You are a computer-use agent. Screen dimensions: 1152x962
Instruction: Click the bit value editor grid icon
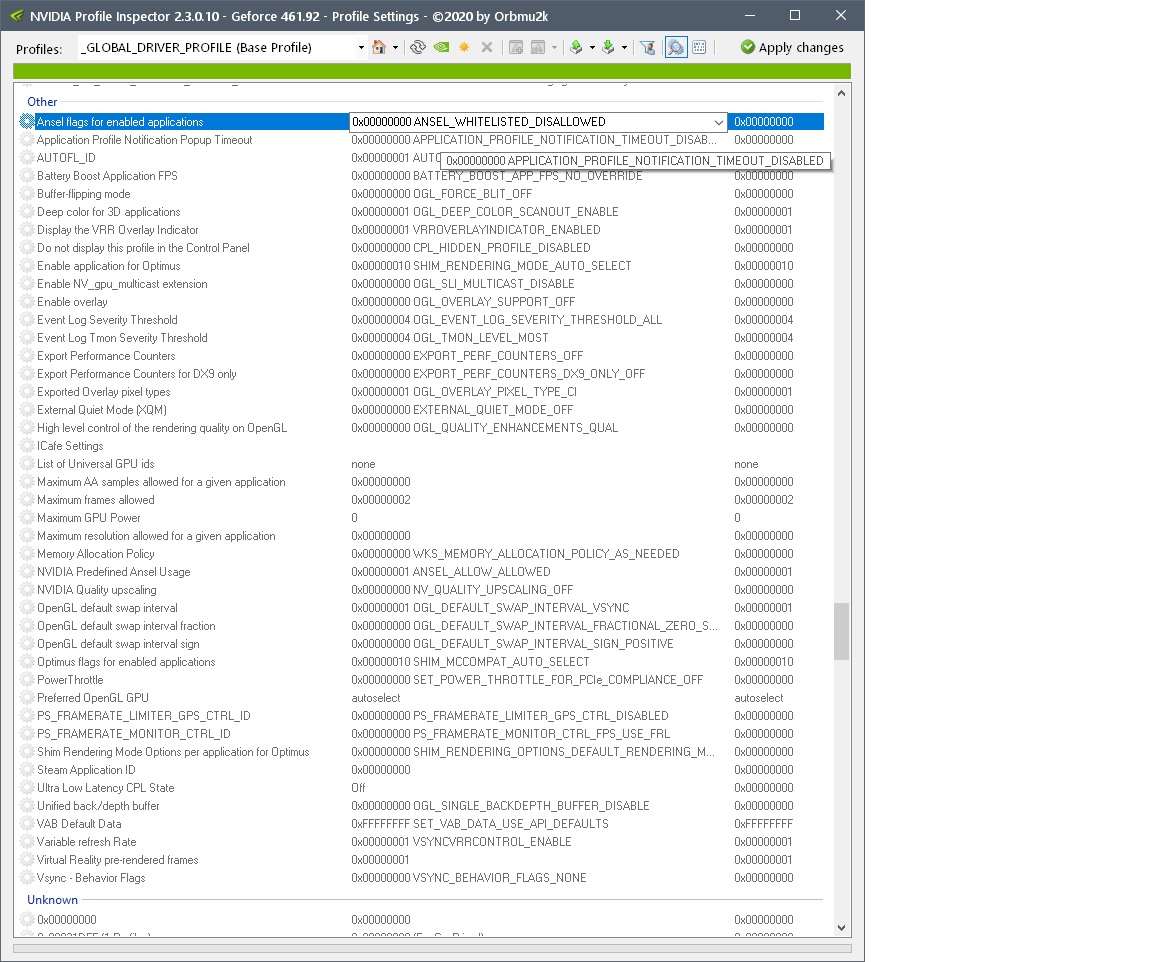point(699,47)
